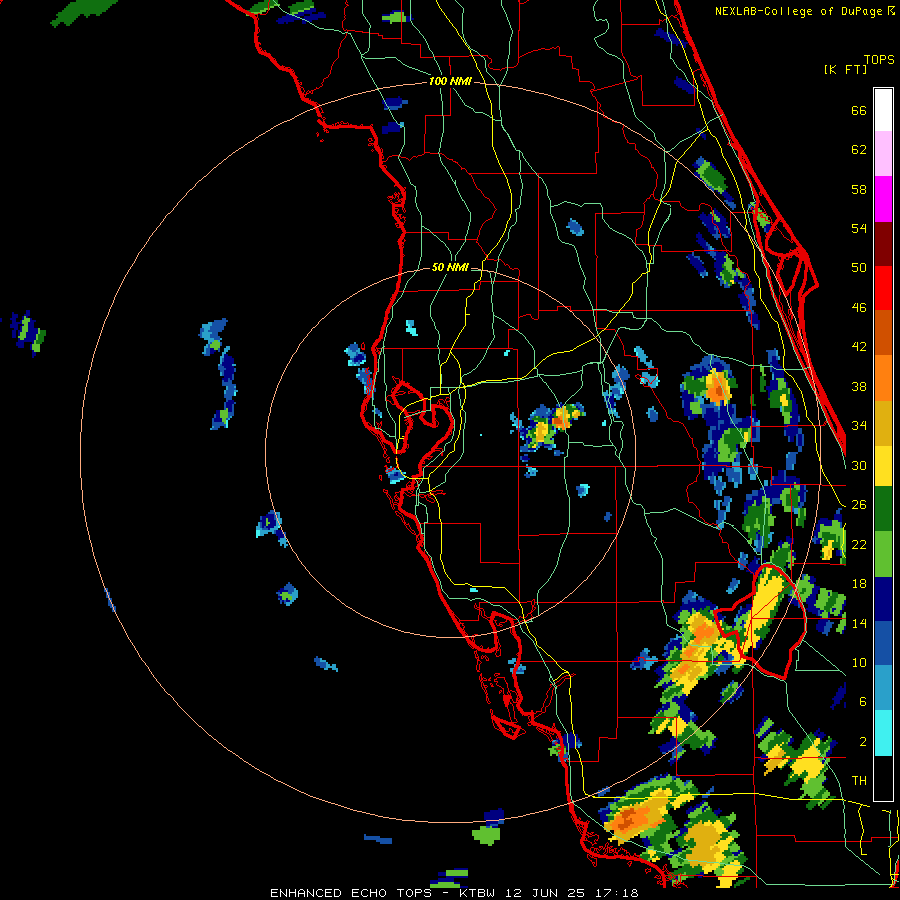Click the 54 legend value

859,228
